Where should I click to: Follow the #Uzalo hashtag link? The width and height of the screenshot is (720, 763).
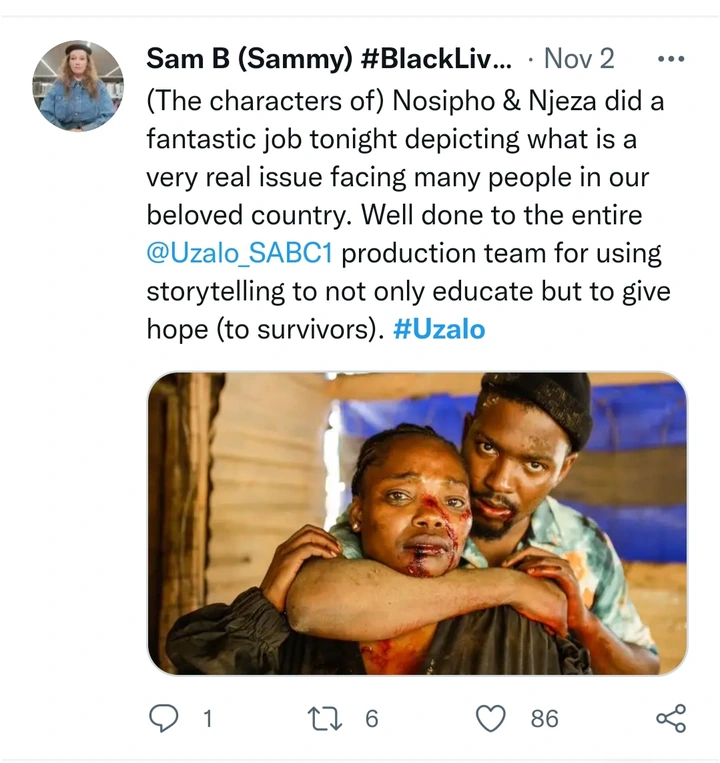439,329
